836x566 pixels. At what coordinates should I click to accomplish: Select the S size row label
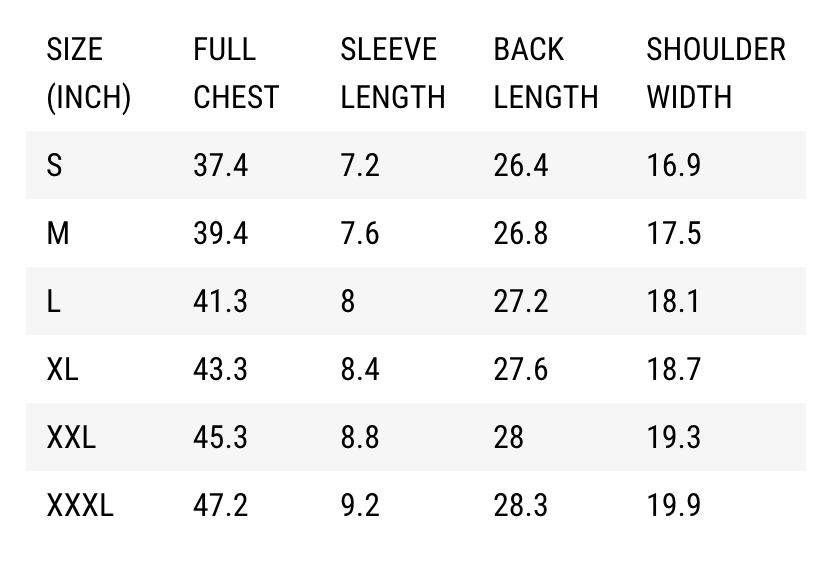point(55,165)
